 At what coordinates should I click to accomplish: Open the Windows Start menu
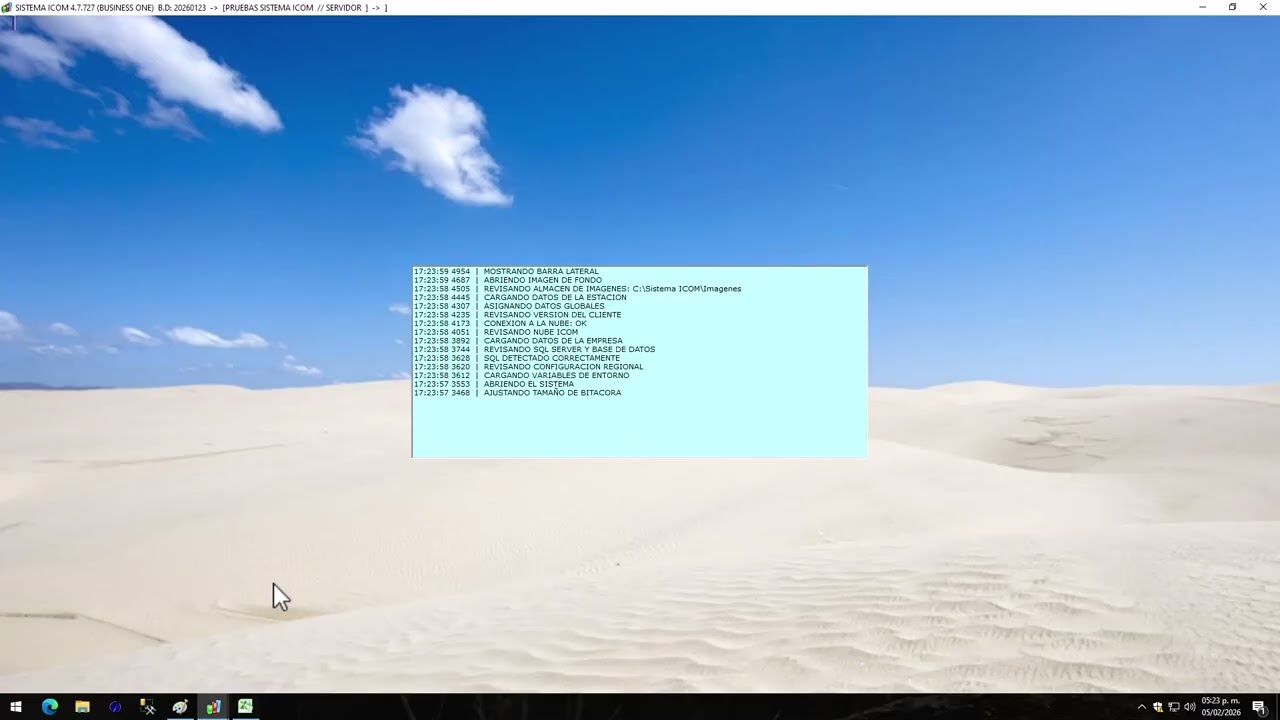coord(16,707)
